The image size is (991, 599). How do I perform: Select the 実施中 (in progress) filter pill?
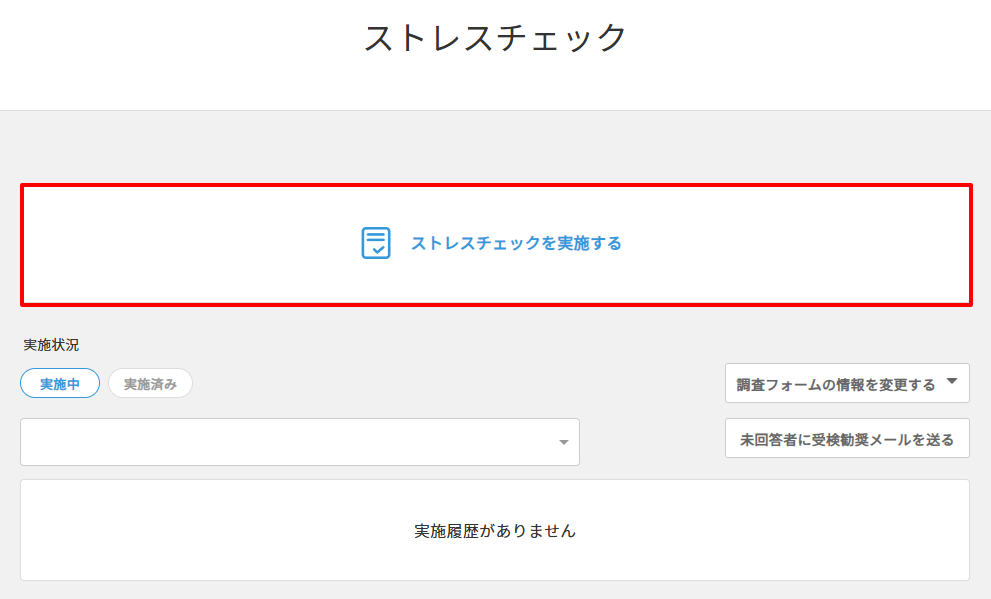pos(59,383)
